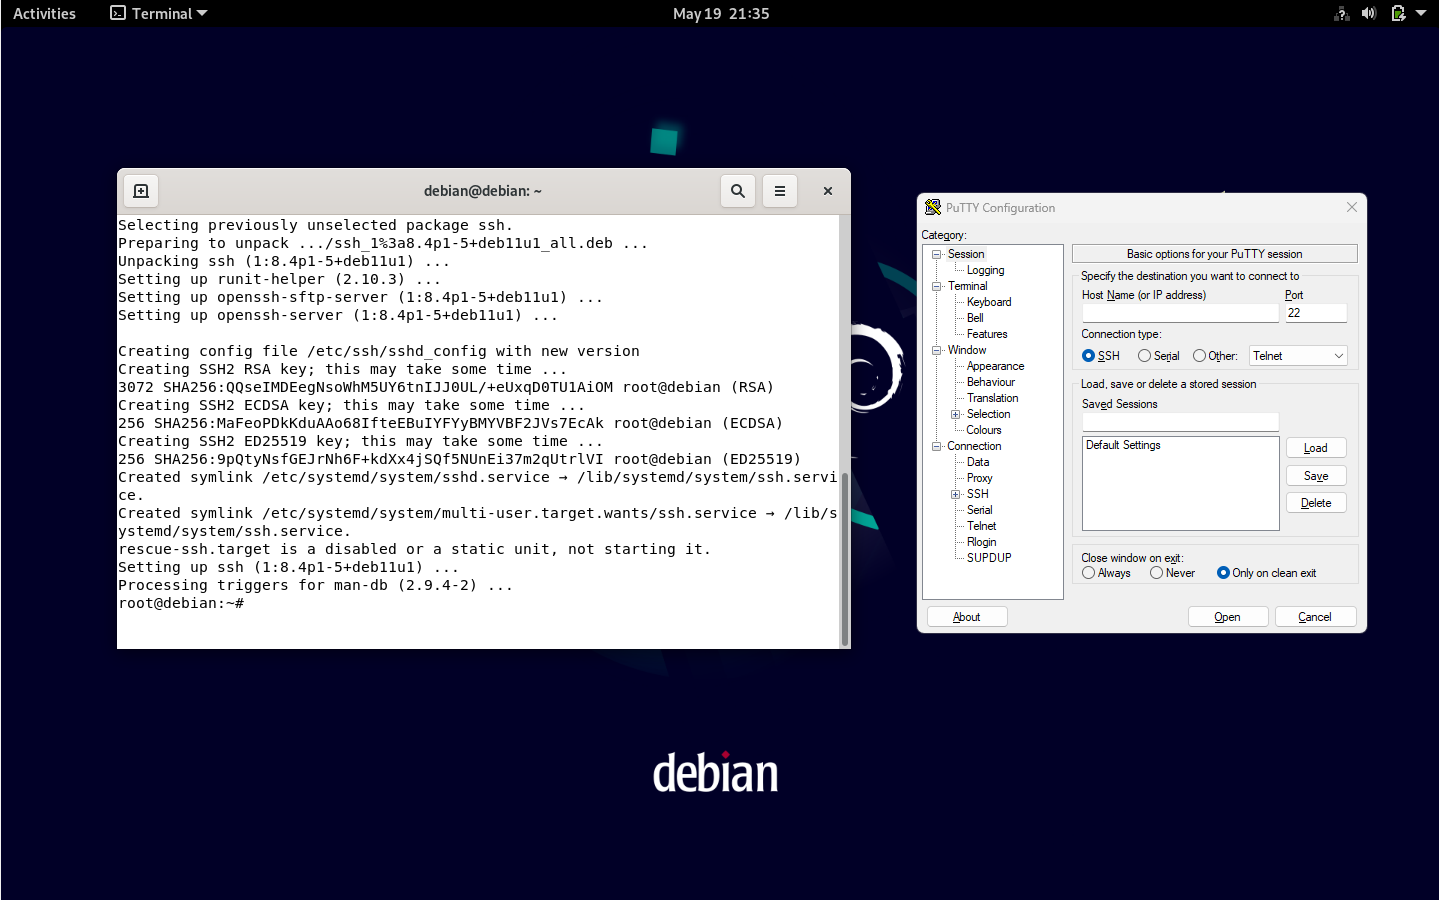This screenshot has height=900, width=1439.
Task: Select Telnet category in tree
Action: coord(981,526)
